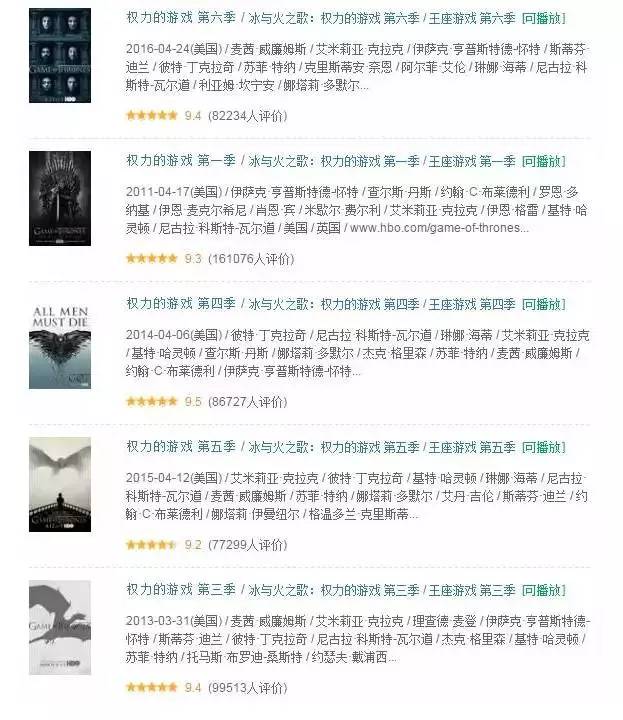The image size is (623, 720).
Task: Click 可播放 tag for Season 3
Action: tap(544, 590)
